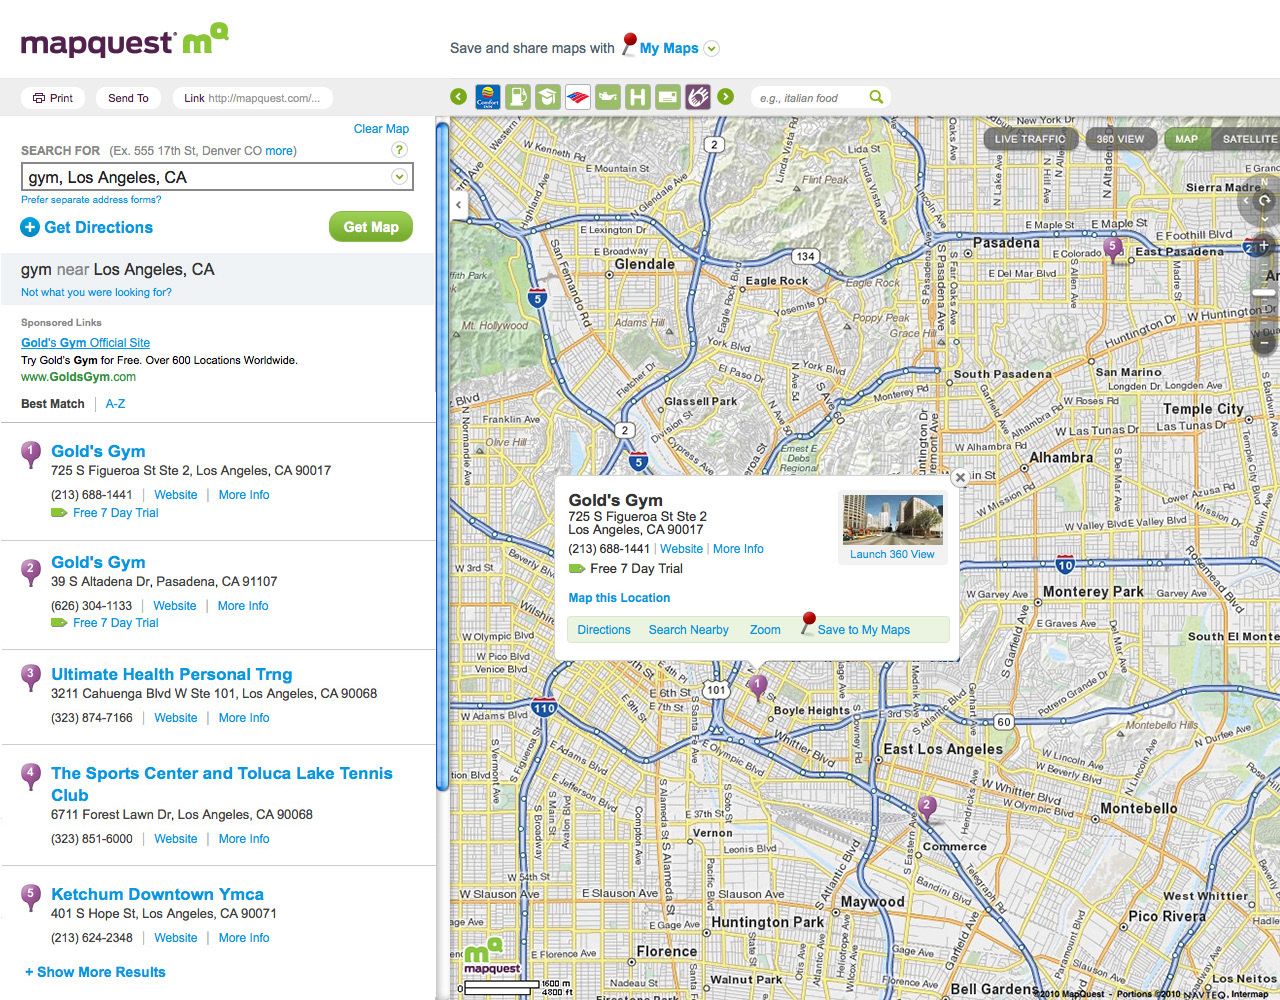Image resolution: width=1280 pixels, height=1000 pixels.
Task: Click the map zoom slider handle
Action: (x=1264, y=293)
